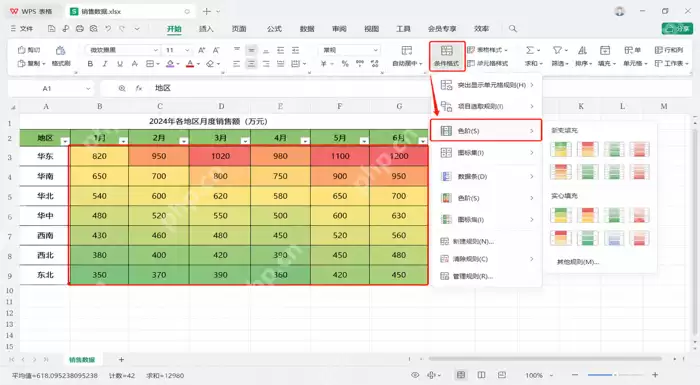Open the number format (常规) dropdown
The height and width of the screenshot is (385, 700).
tap(375, 50)
